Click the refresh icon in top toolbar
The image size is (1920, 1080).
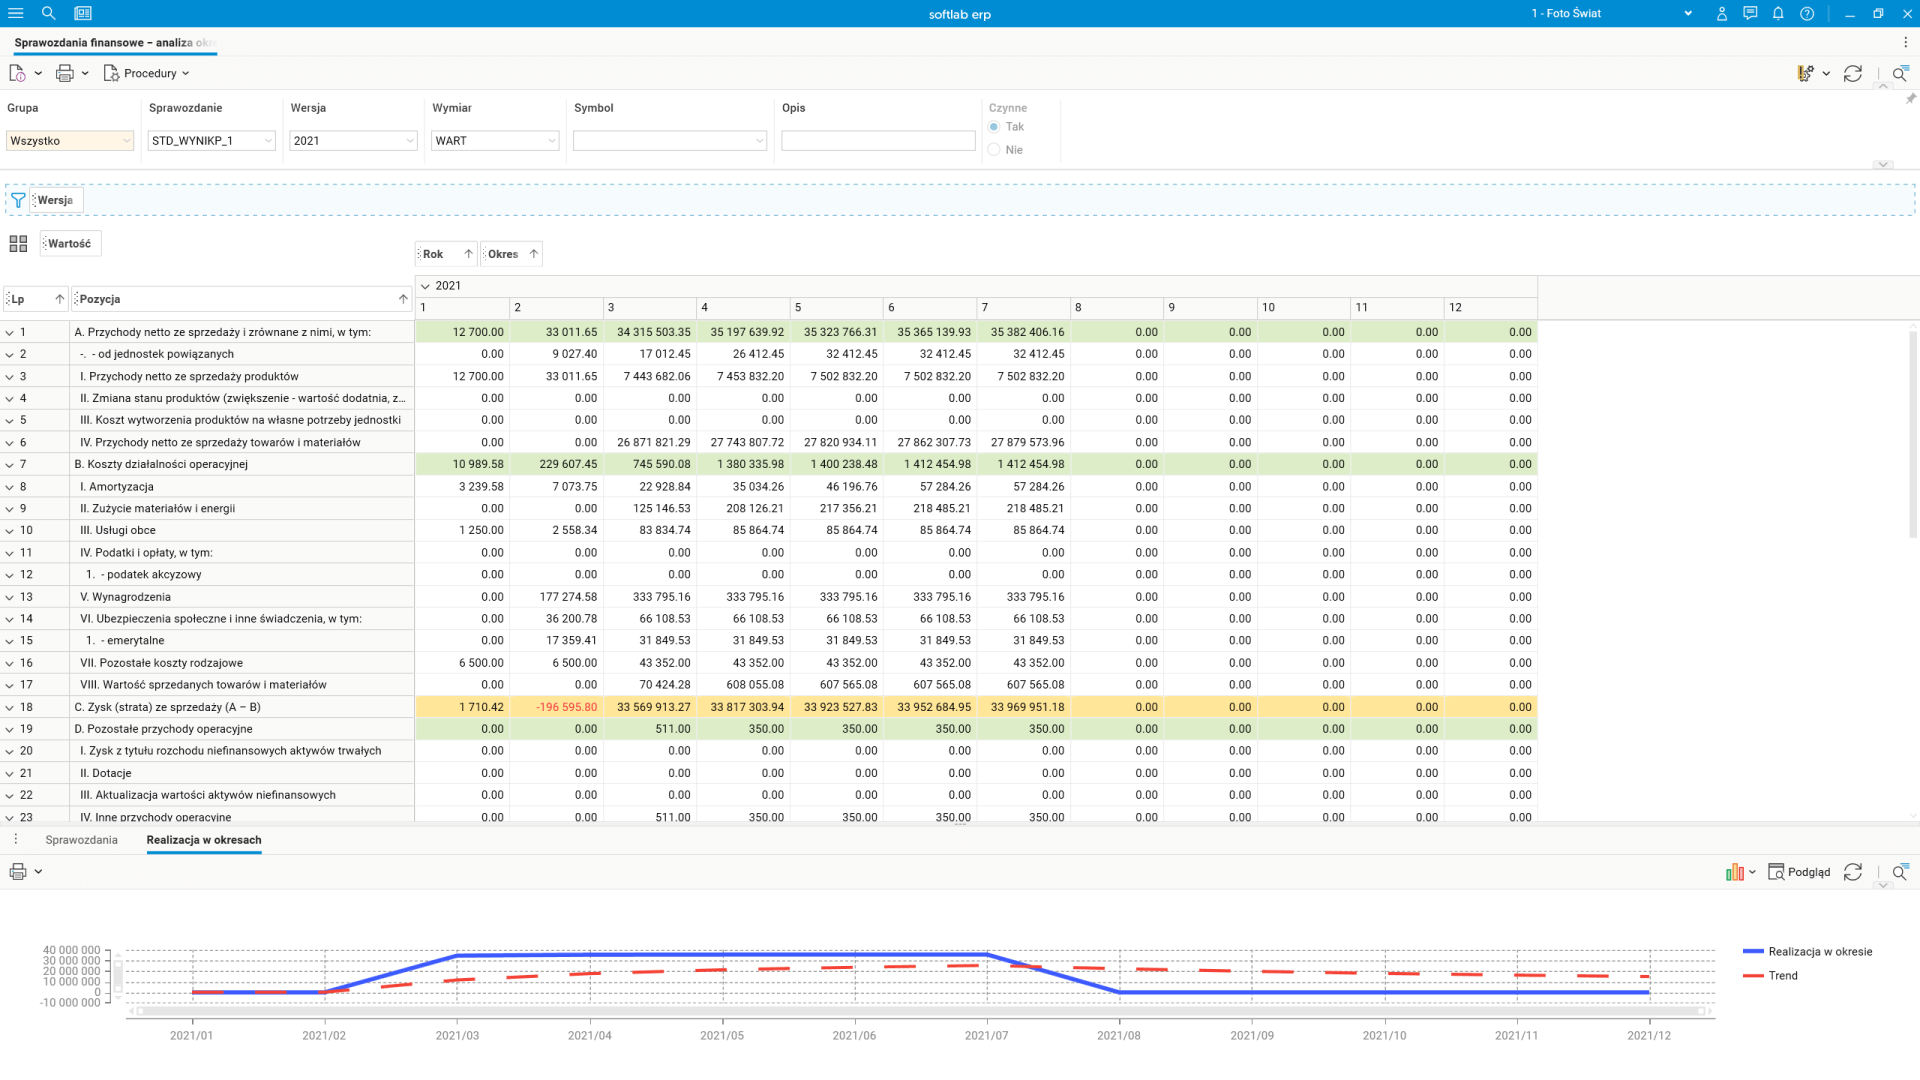click(x=1853, y=73)
